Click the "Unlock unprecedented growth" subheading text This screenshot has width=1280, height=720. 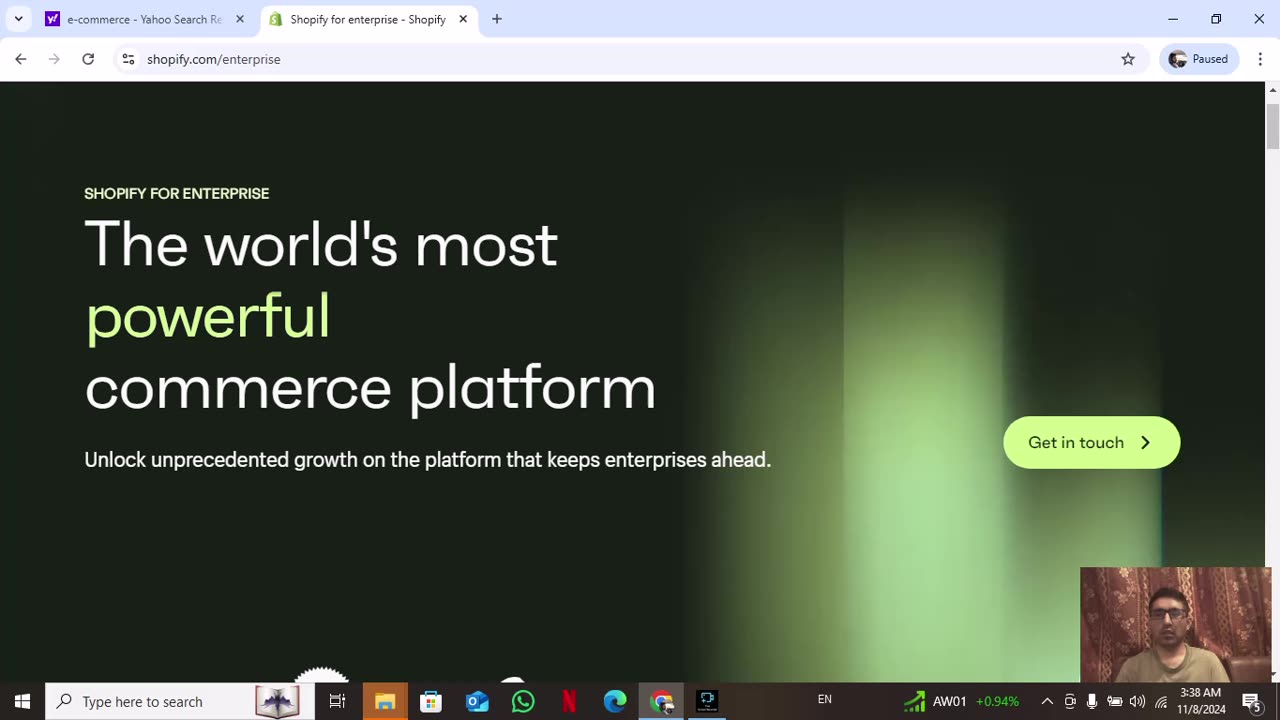[428, 460]
